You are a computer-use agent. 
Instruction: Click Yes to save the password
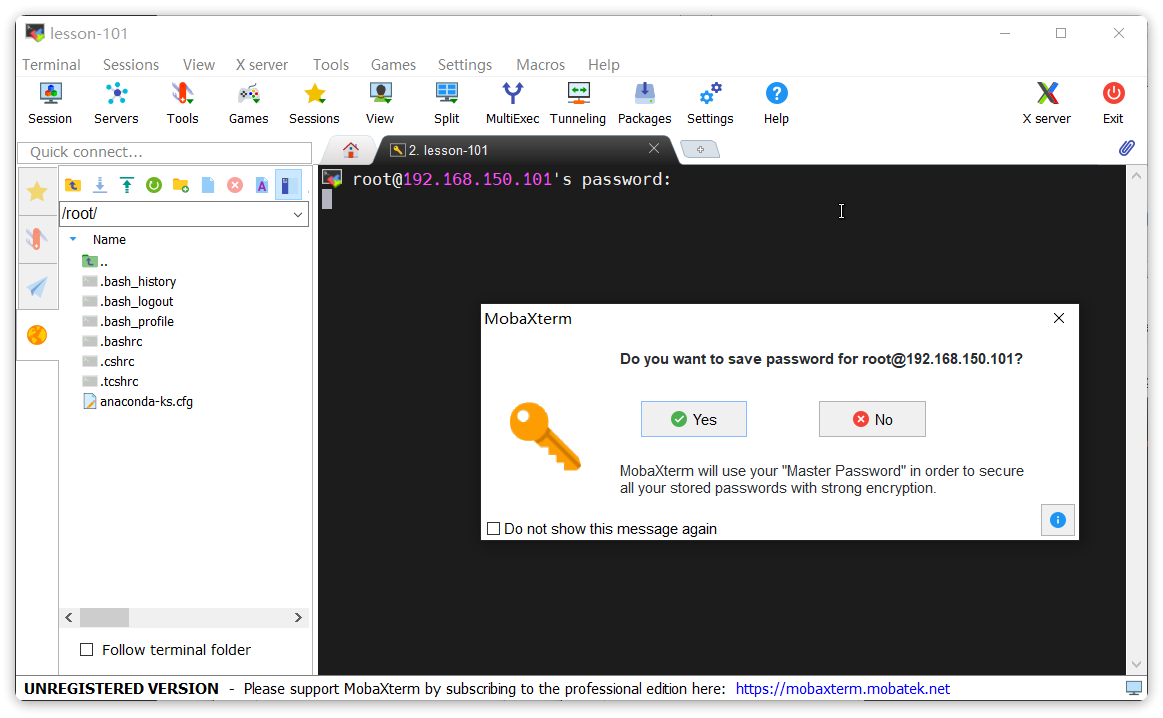(x=694, y=420)
